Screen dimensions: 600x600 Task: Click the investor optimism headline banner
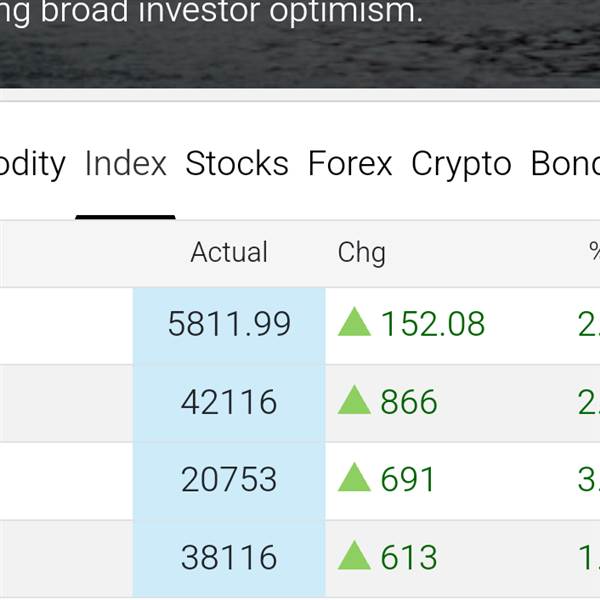click(x=300, y=44)
